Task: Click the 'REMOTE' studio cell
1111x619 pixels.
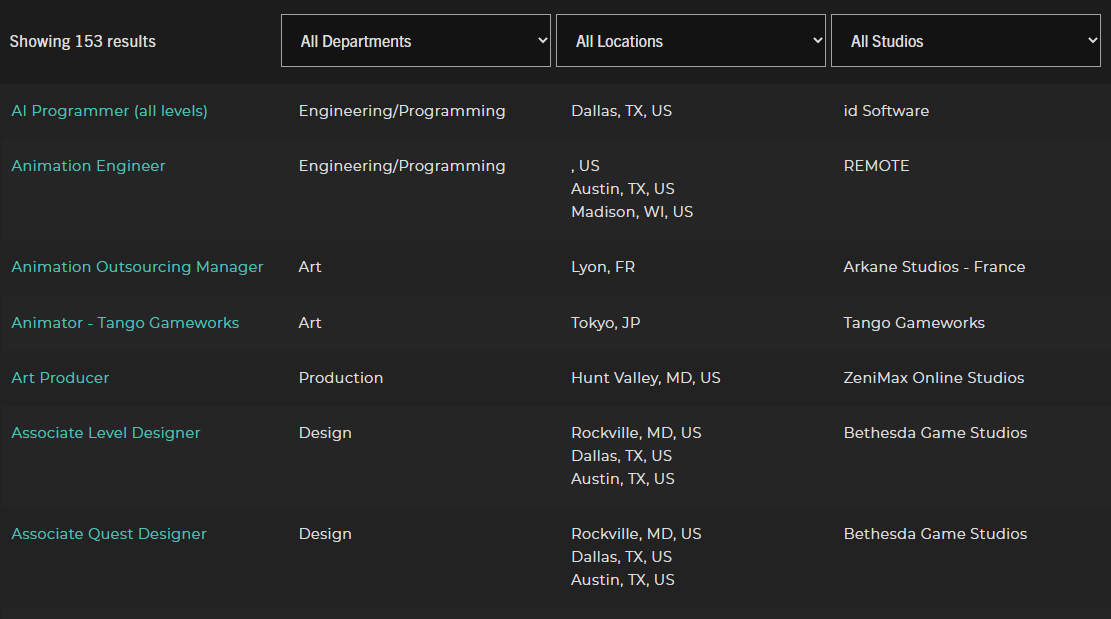Action: 876,166
